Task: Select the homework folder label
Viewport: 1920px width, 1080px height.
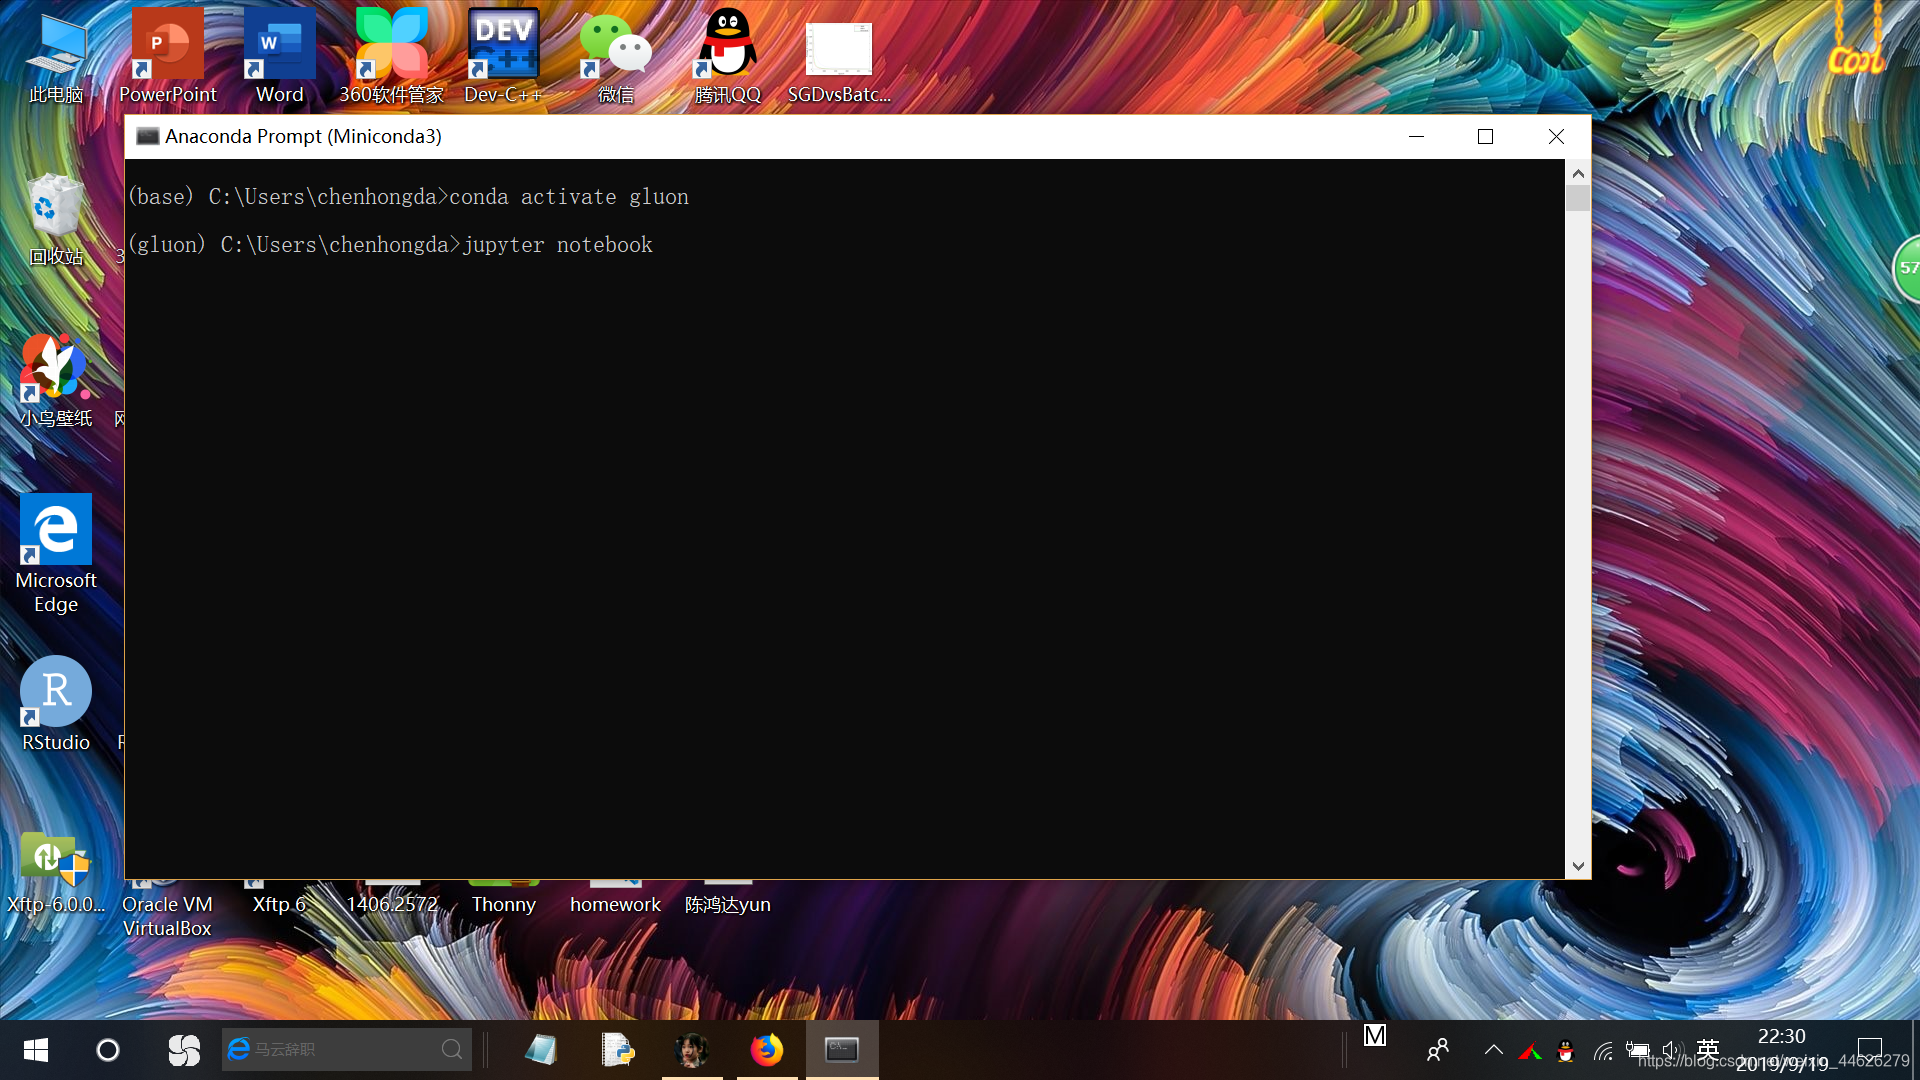Action: tap(615, 904)
